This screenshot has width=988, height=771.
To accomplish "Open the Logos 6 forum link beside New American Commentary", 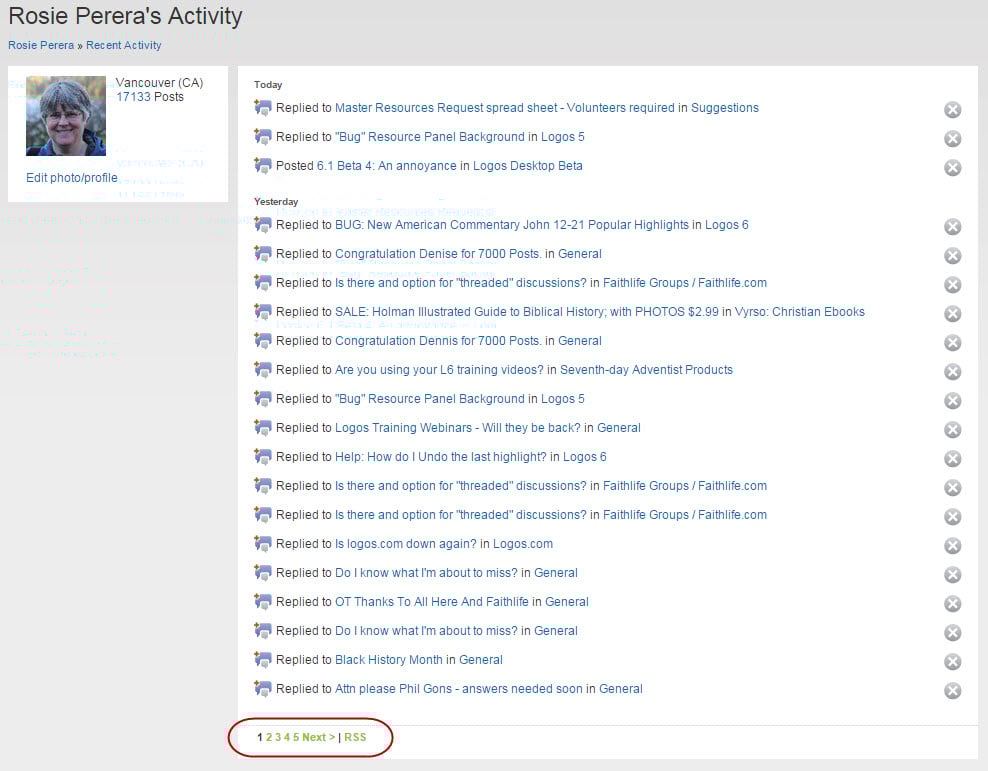I will pyautogui.click(x=727, y=225).
